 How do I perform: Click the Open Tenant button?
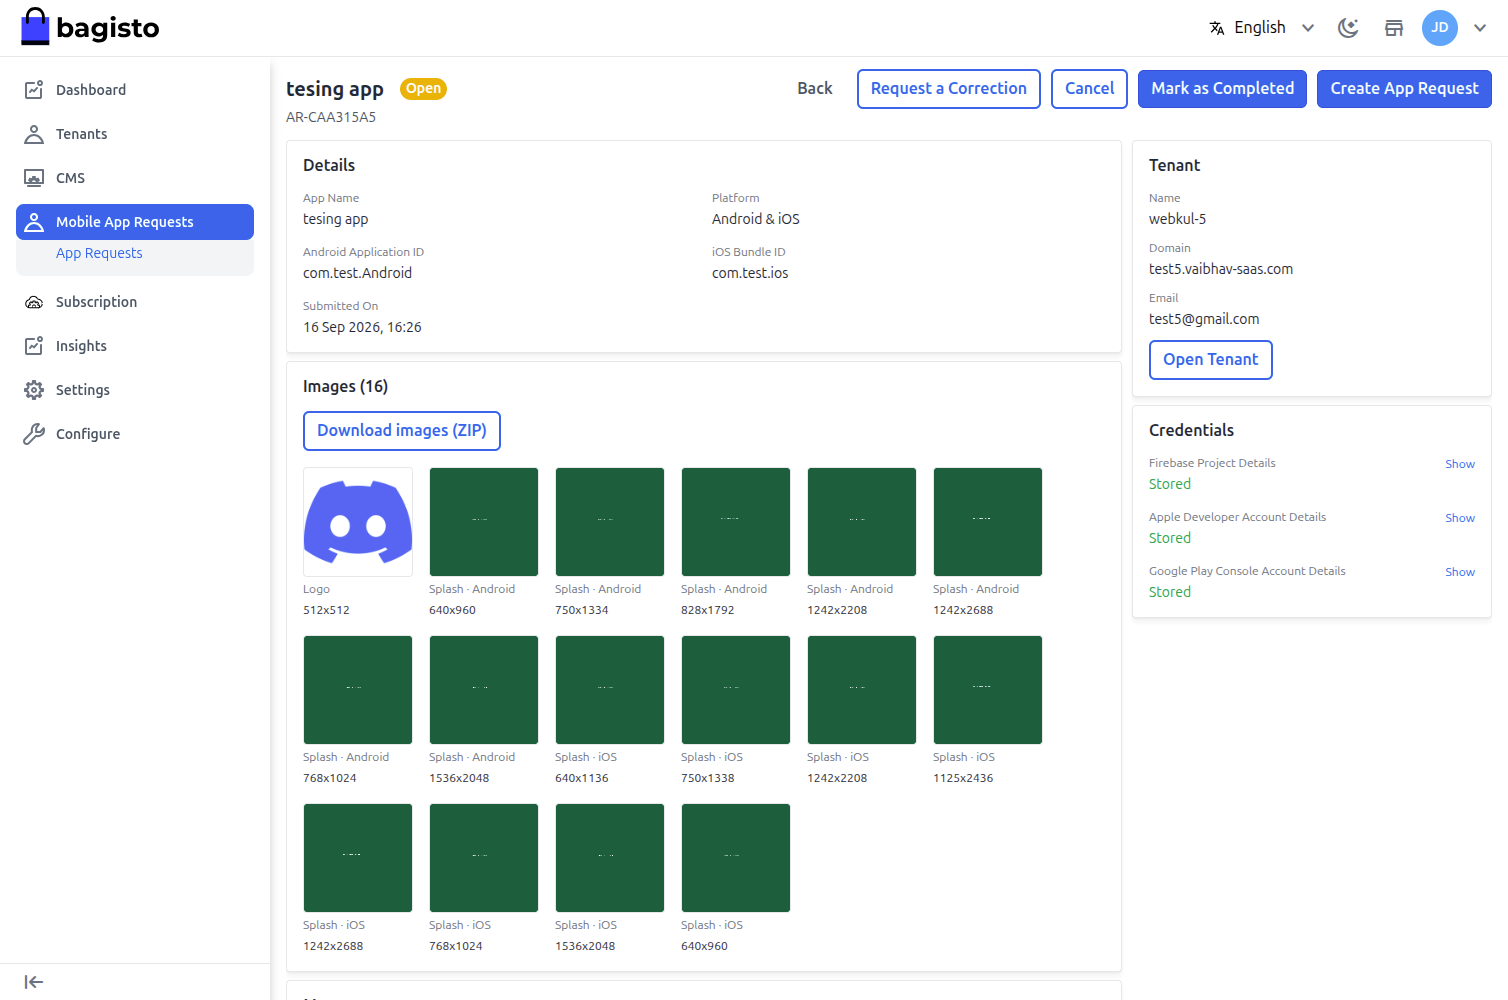[1211, 360]
